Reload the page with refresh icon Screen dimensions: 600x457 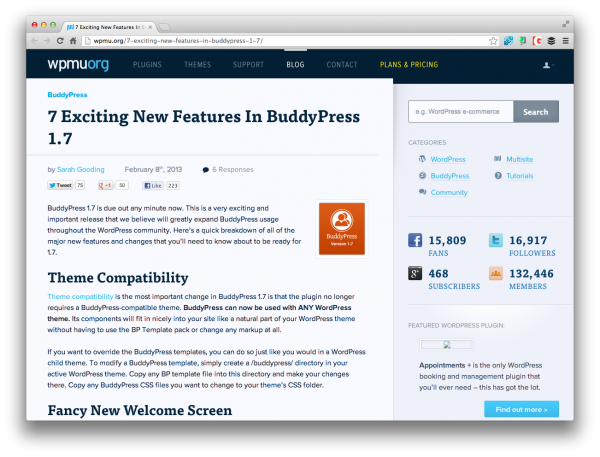(x=60, y=41)
